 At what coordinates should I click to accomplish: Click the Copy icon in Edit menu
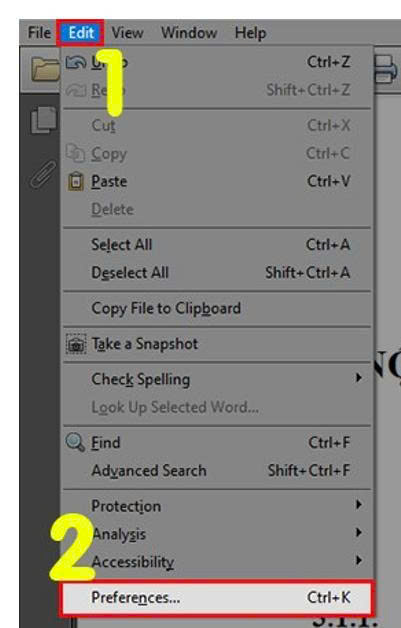coord(75,153)
